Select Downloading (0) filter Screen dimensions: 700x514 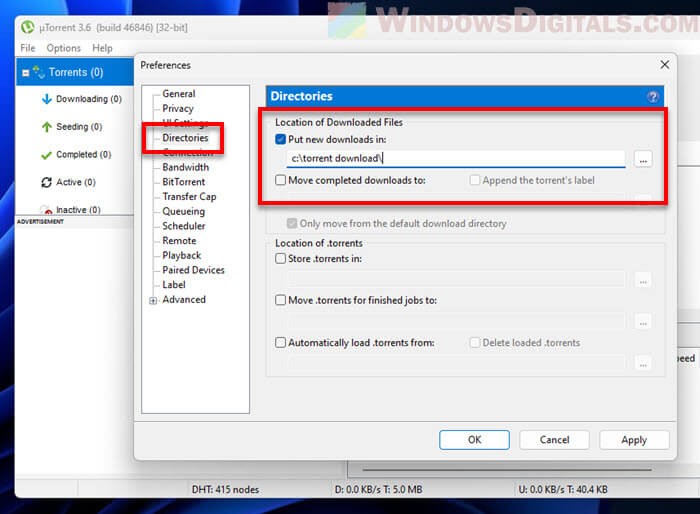tap(89, 99)
